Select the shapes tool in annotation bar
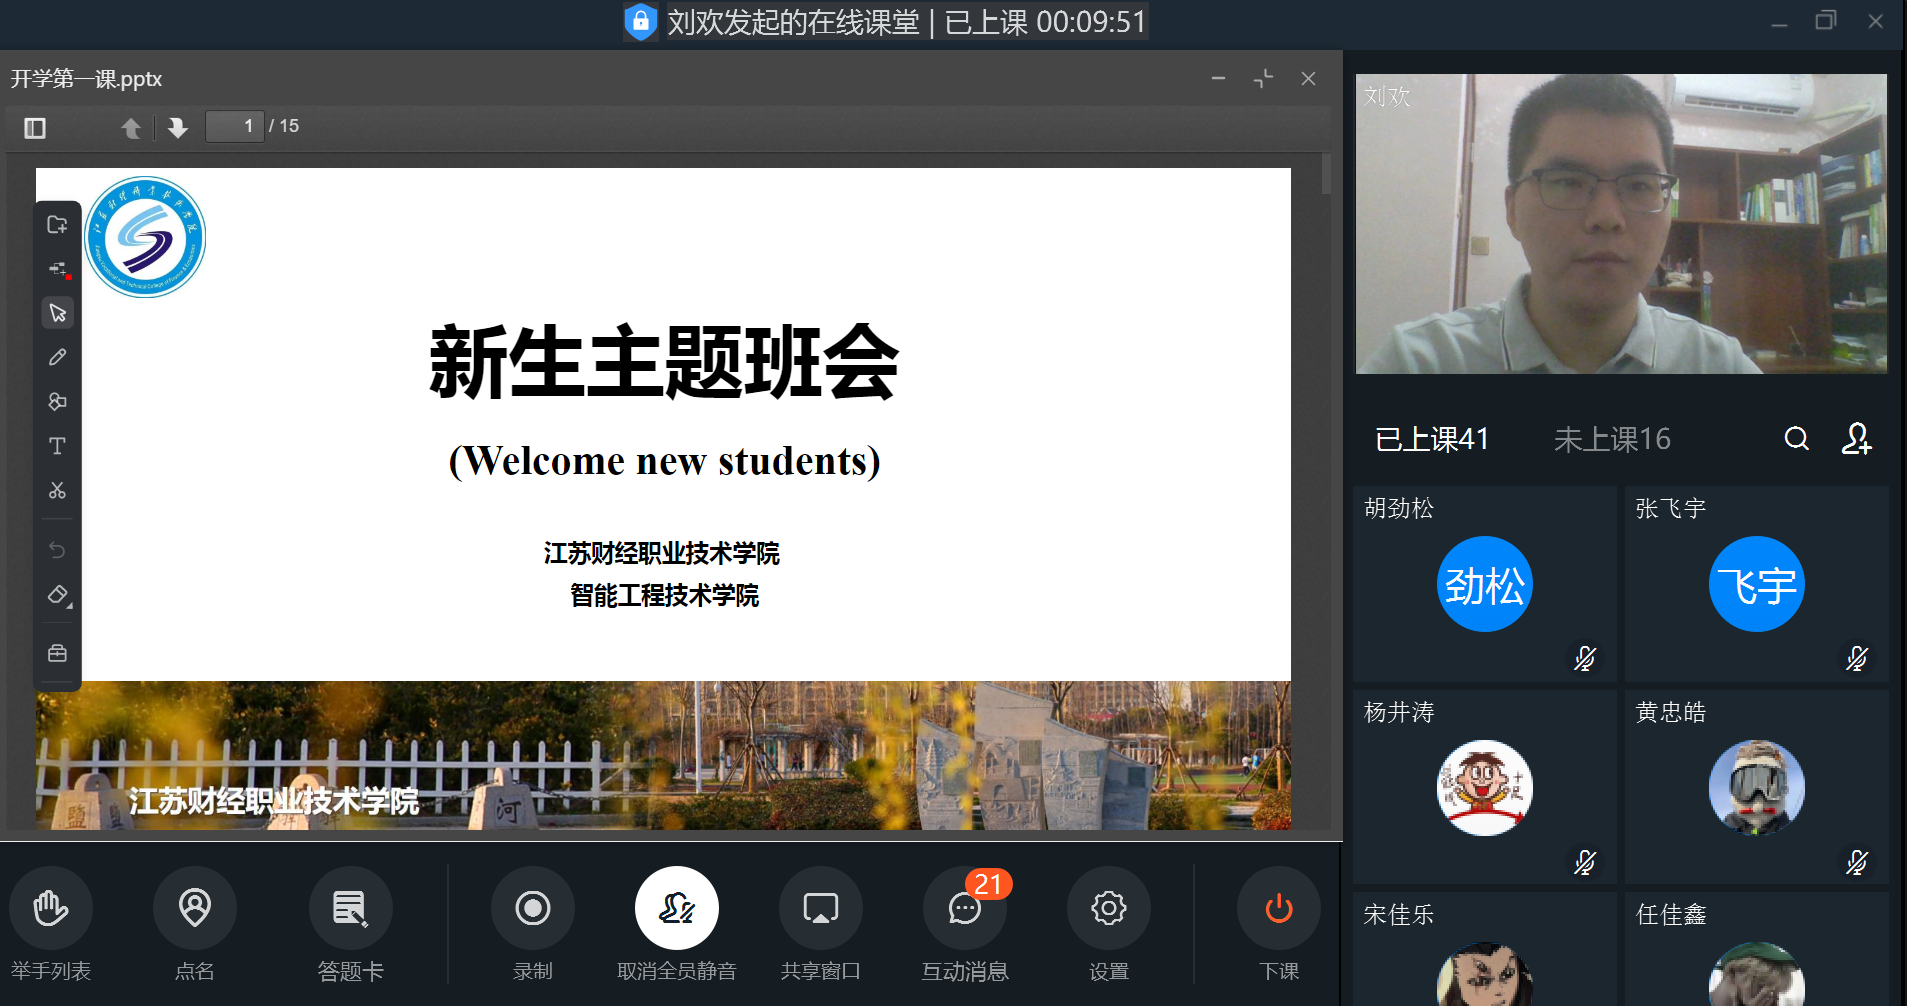Viewport: 1907px width, 1006px height. [x=57, y=402]
